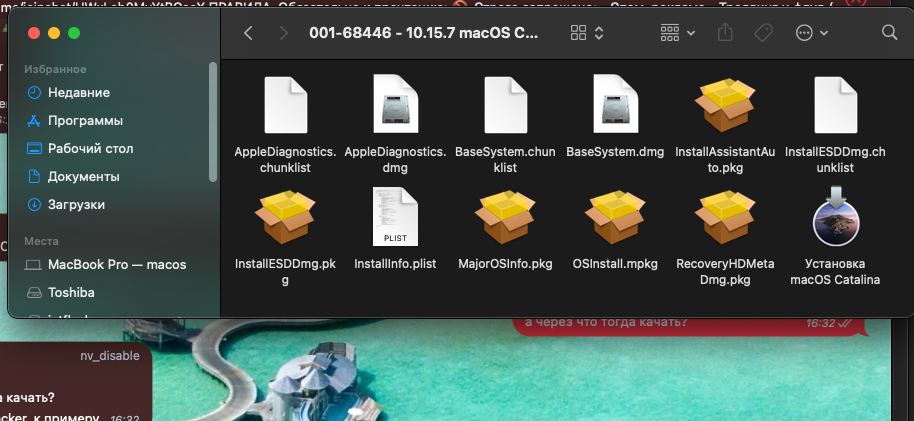Open the More actions ellipsis menu
Image resolution: width=914 pixels, height=421 pixels.
click(811, 33)
